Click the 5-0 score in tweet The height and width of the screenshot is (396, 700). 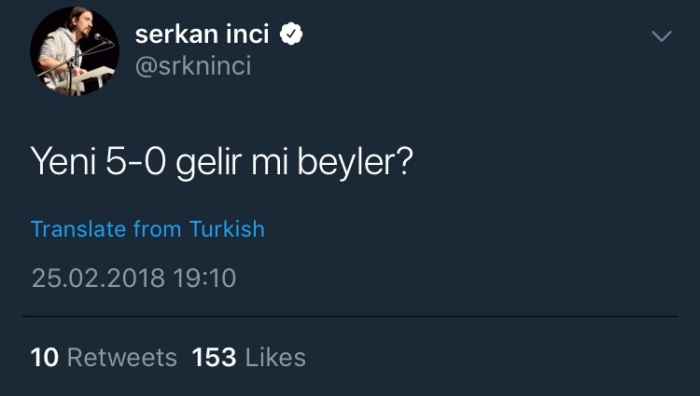coord(136,161)
